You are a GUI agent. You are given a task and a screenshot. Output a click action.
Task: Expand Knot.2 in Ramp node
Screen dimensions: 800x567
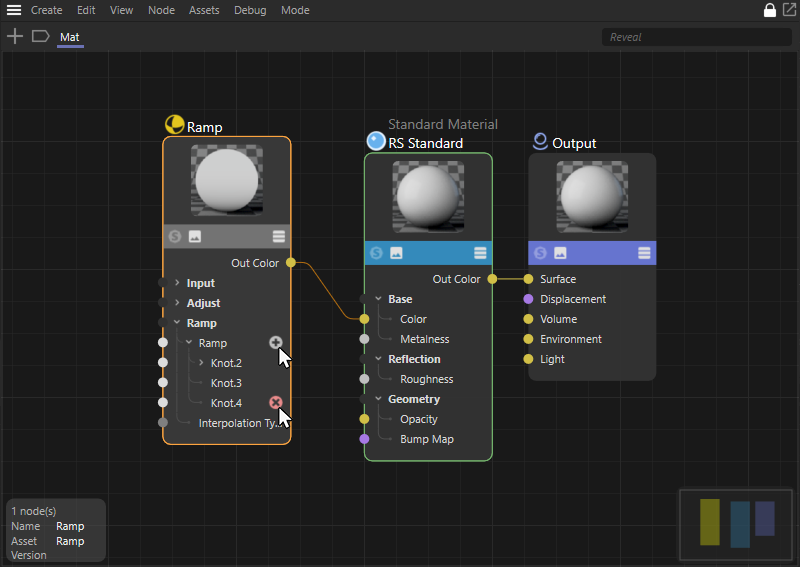201,362
